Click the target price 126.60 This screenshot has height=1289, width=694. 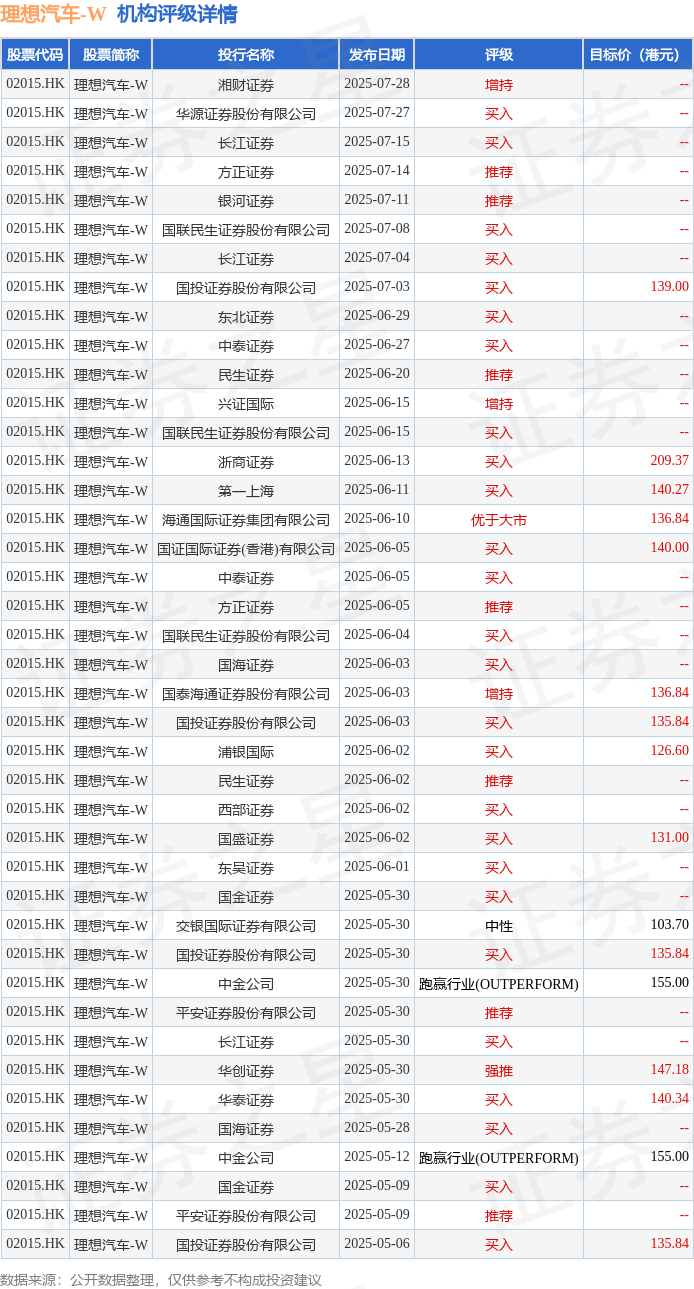click(x=669, y=751)
